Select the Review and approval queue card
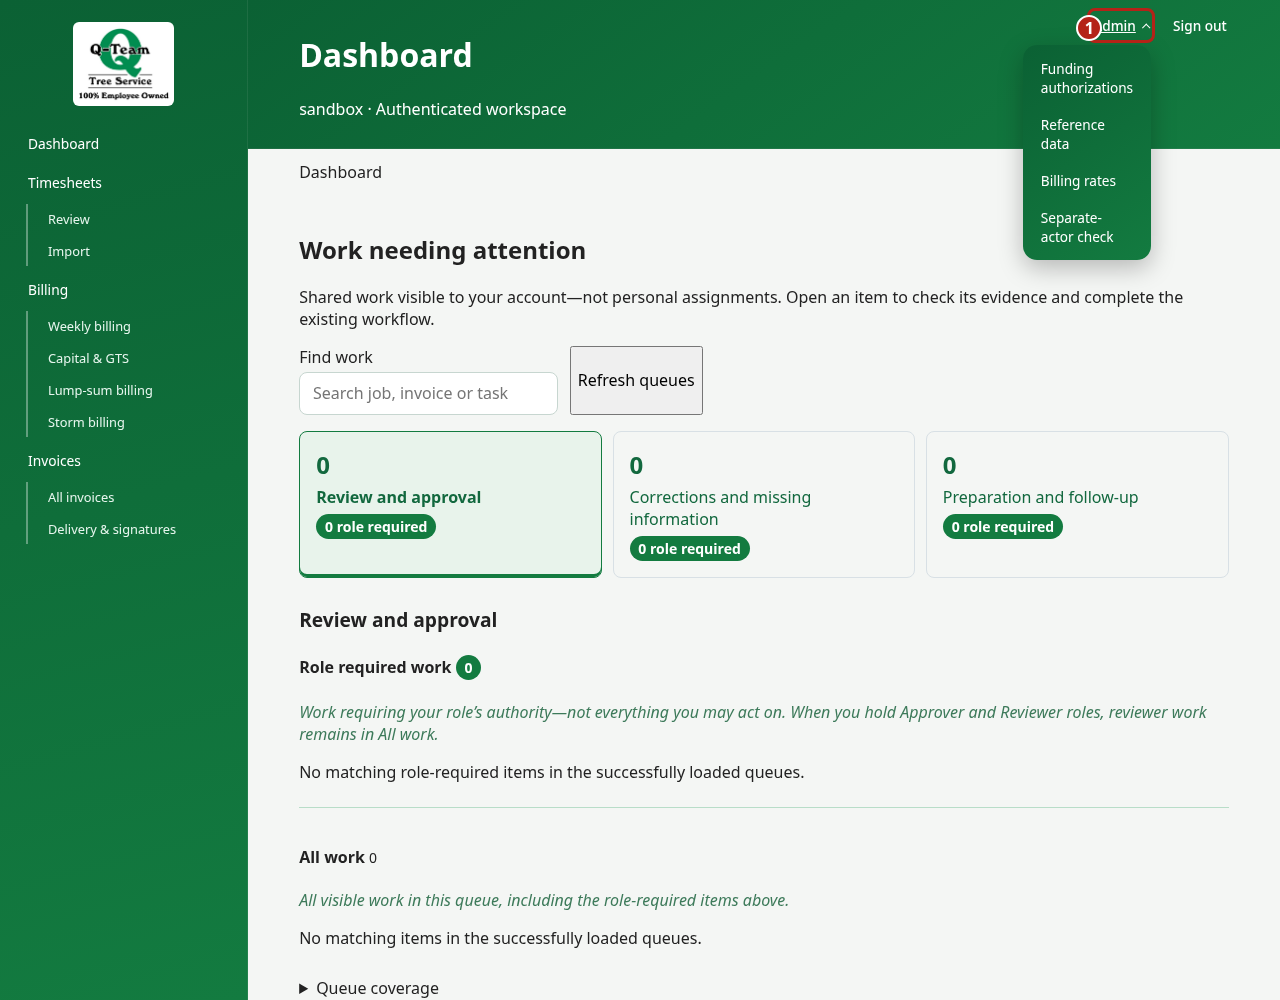The width and height of the screenshot is (1280, 1000). tap(450, 504)
